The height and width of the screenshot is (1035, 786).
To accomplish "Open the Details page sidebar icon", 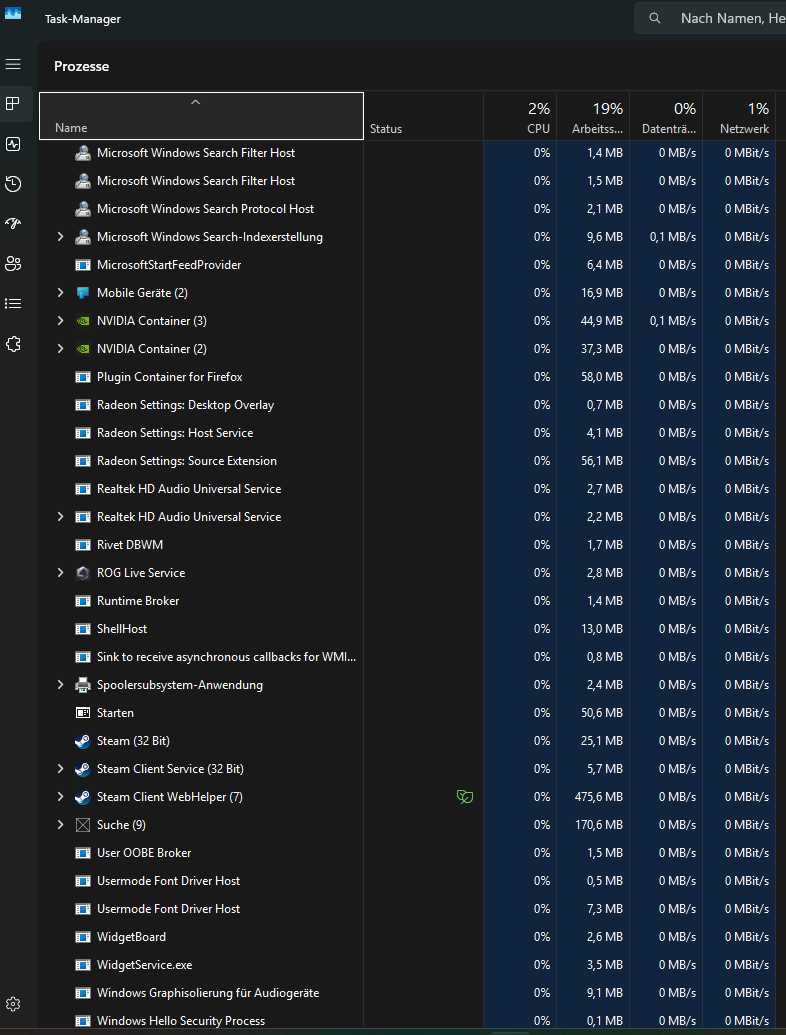I will pyautogui.click(x=13, y=304).
